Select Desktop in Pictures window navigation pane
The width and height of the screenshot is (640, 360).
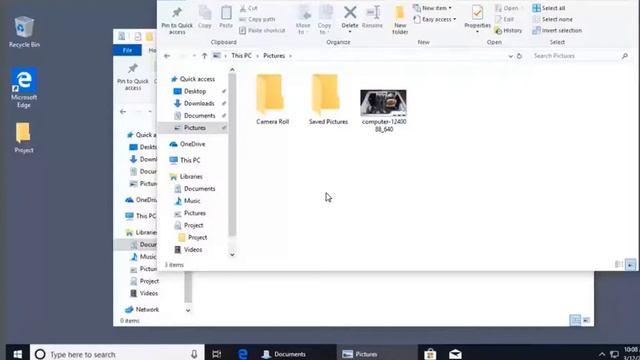(190, 91)
